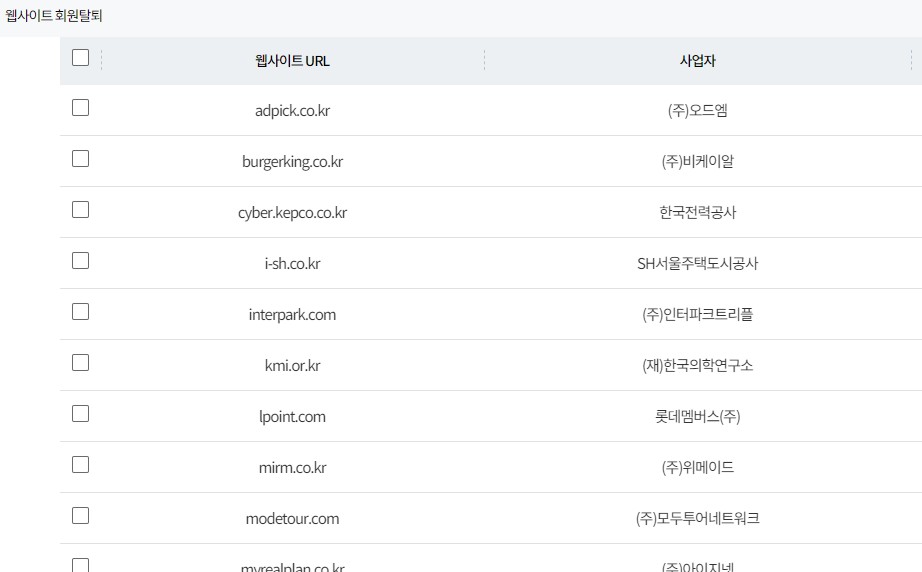Check the modetour.com row checkbox
922x572 pixels.
(81, 516)
